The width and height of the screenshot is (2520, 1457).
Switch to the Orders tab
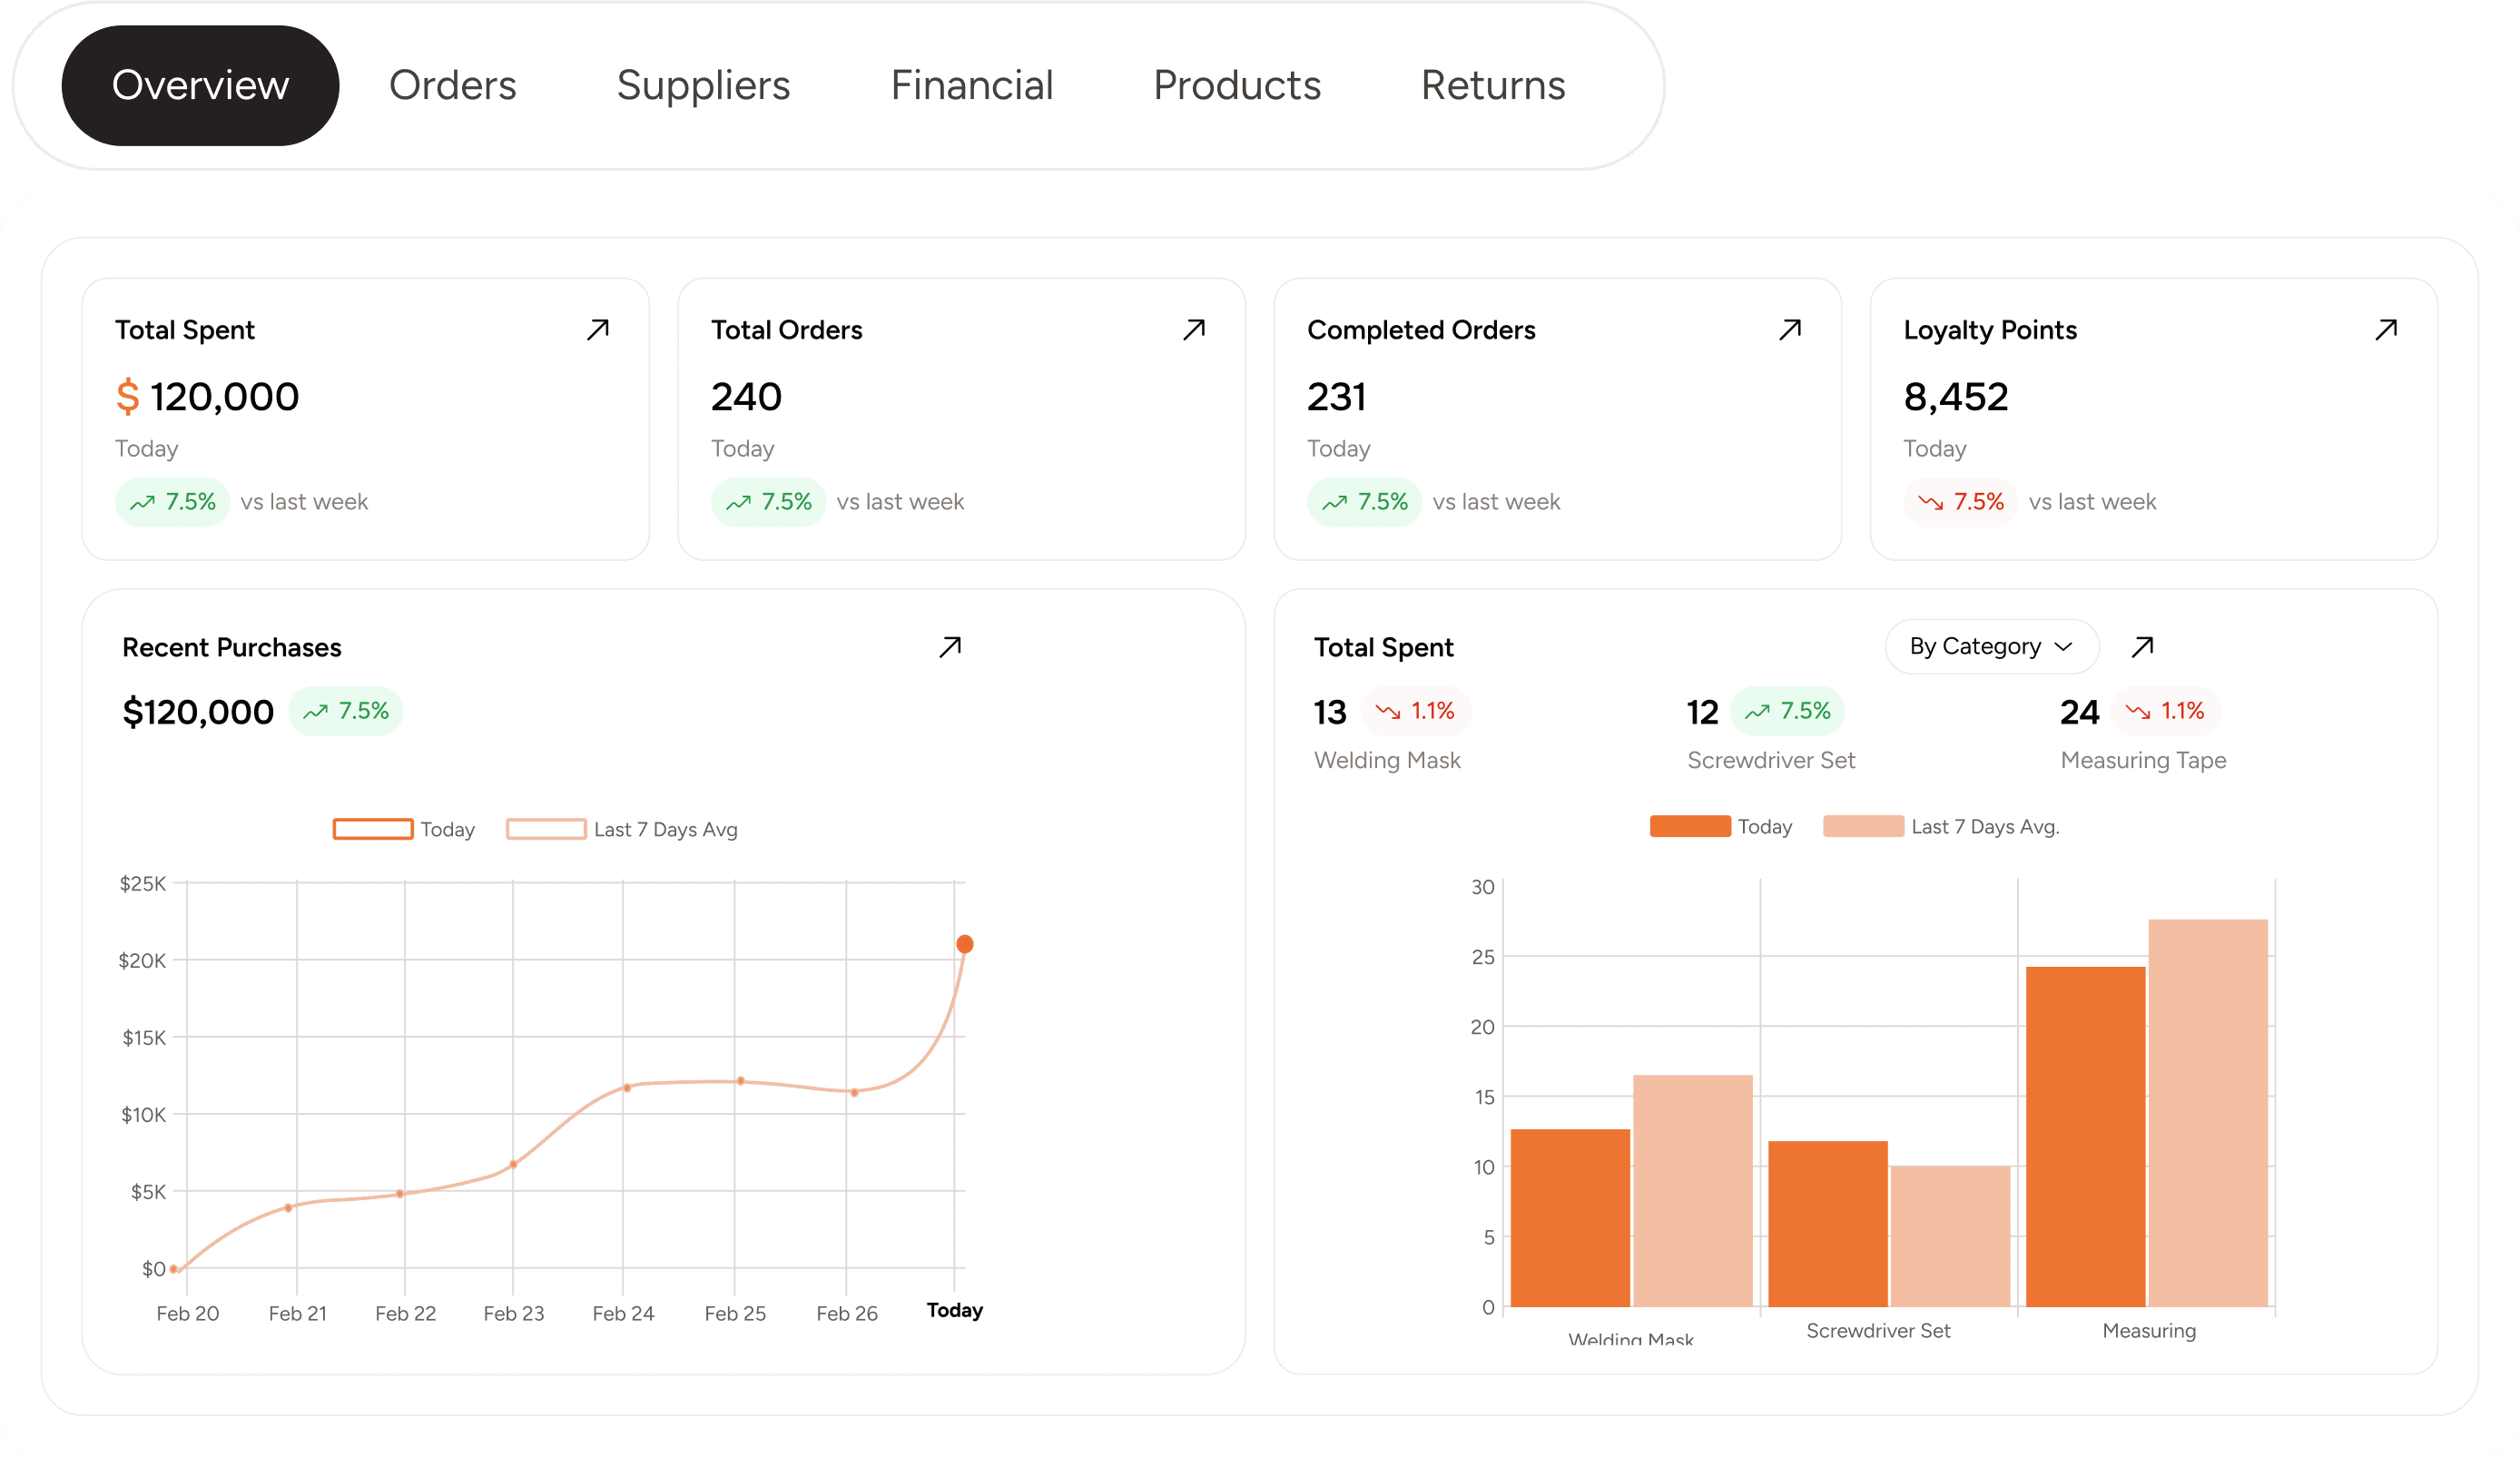(x=452, y=85)
